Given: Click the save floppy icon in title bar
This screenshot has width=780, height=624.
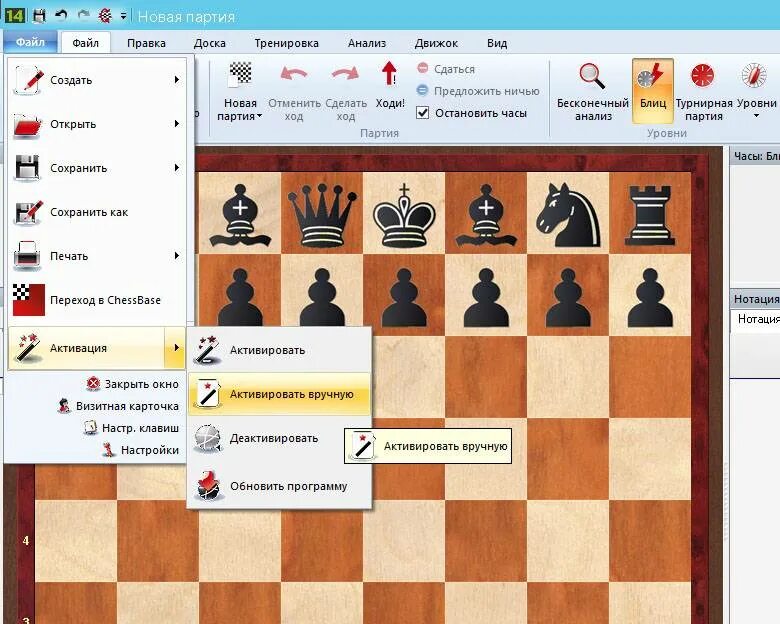Looking at the screenshot, I should [x=39, y=15].
